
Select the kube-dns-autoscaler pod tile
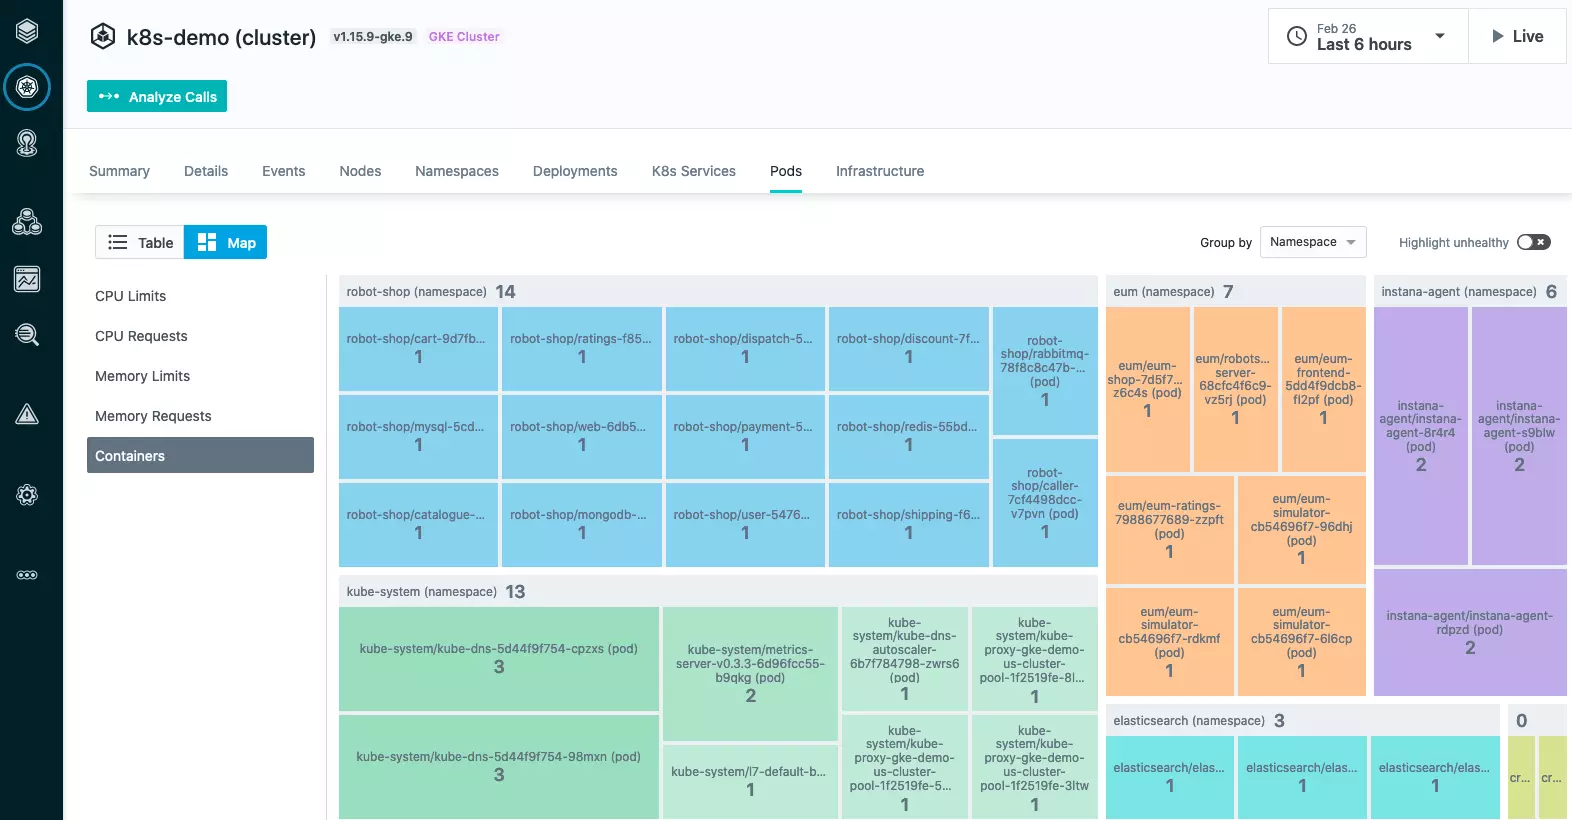[x=904, y=658]
